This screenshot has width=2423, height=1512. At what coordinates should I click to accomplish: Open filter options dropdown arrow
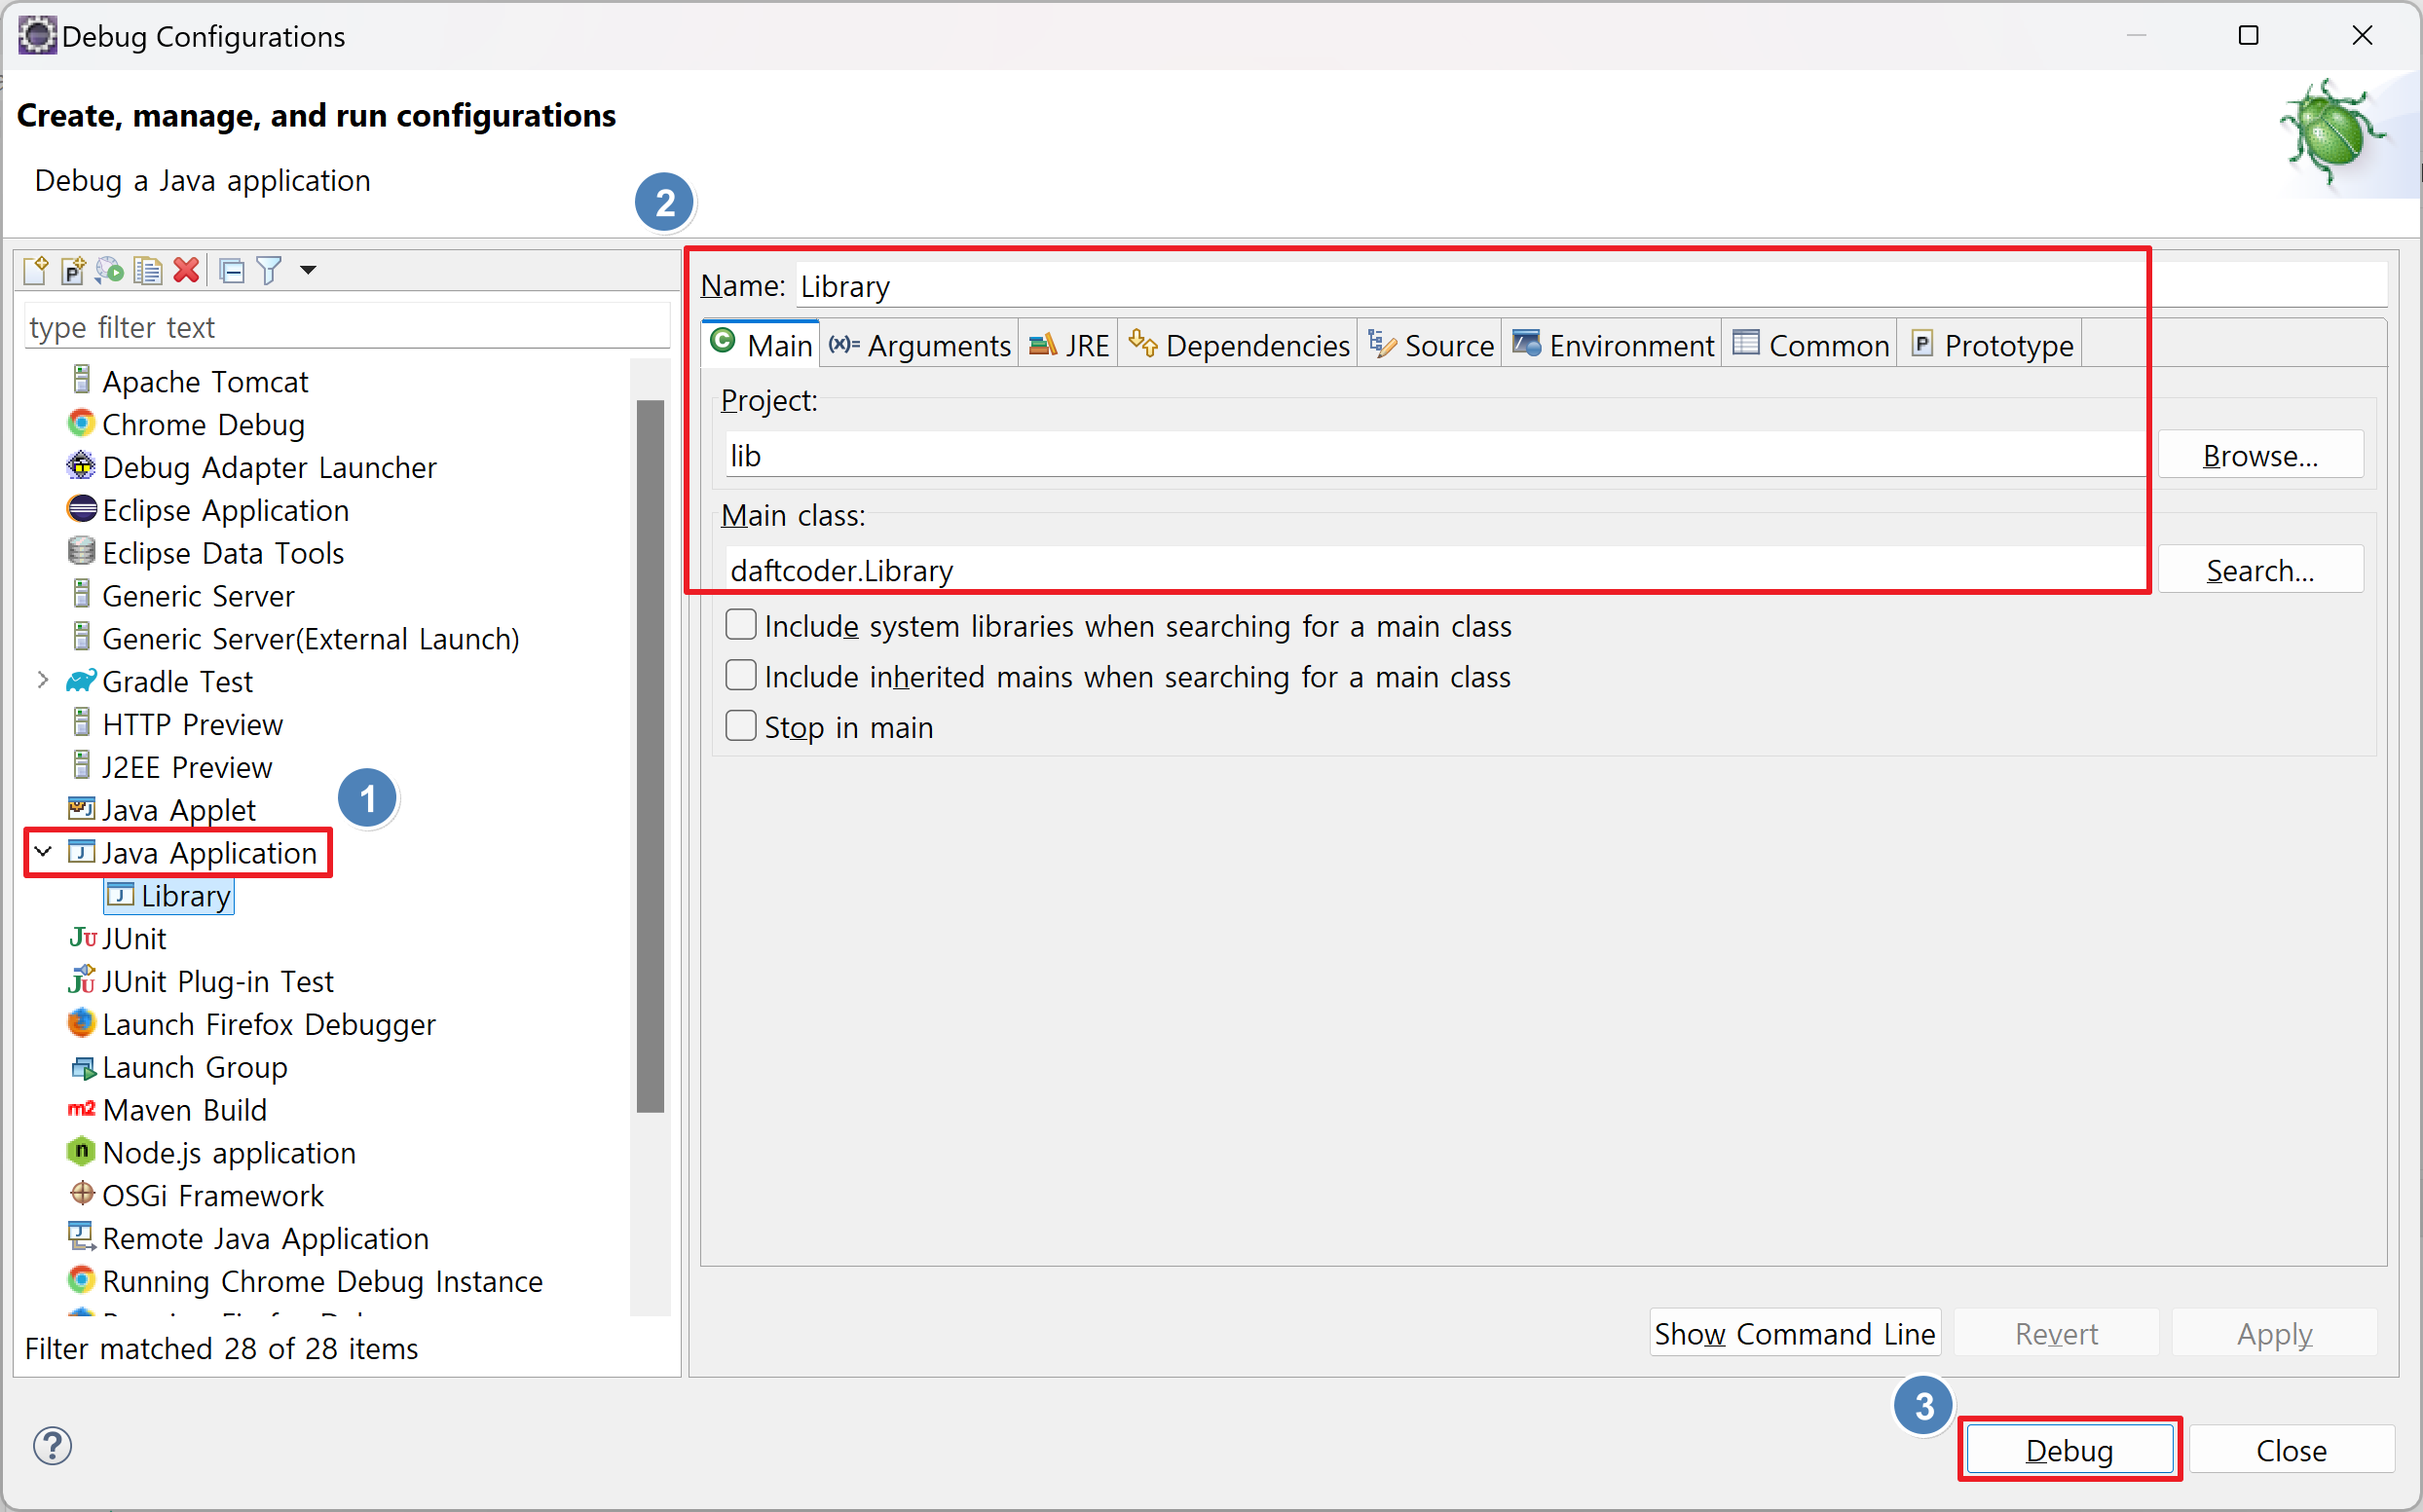[x=308, y=270]
